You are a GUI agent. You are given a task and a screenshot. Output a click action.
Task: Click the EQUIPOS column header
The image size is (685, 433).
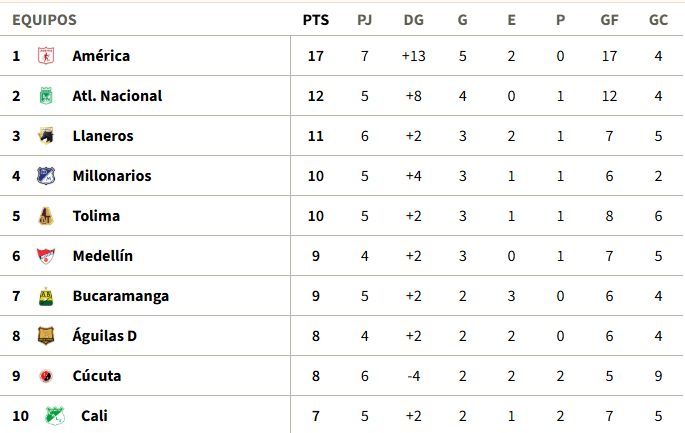click(44, 20)
